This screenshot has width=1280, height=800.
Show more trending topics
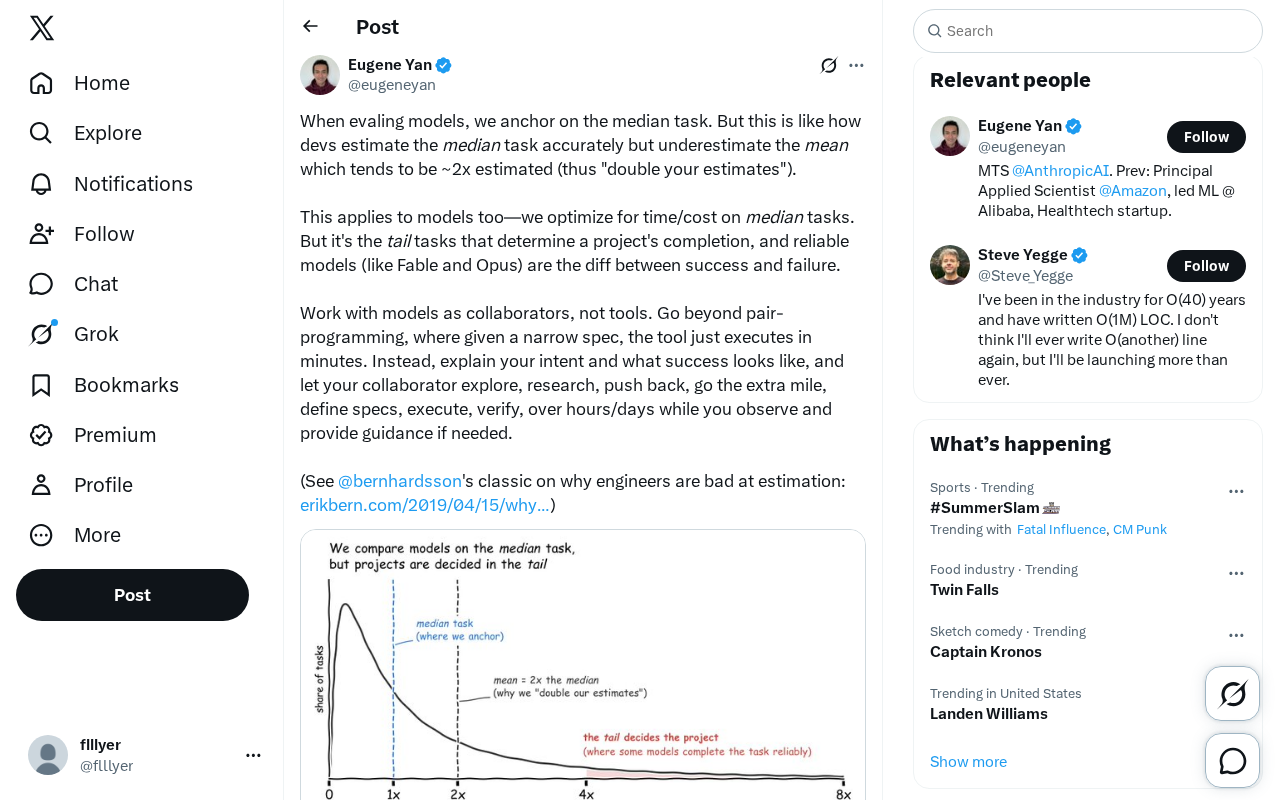tap(968, 762)
